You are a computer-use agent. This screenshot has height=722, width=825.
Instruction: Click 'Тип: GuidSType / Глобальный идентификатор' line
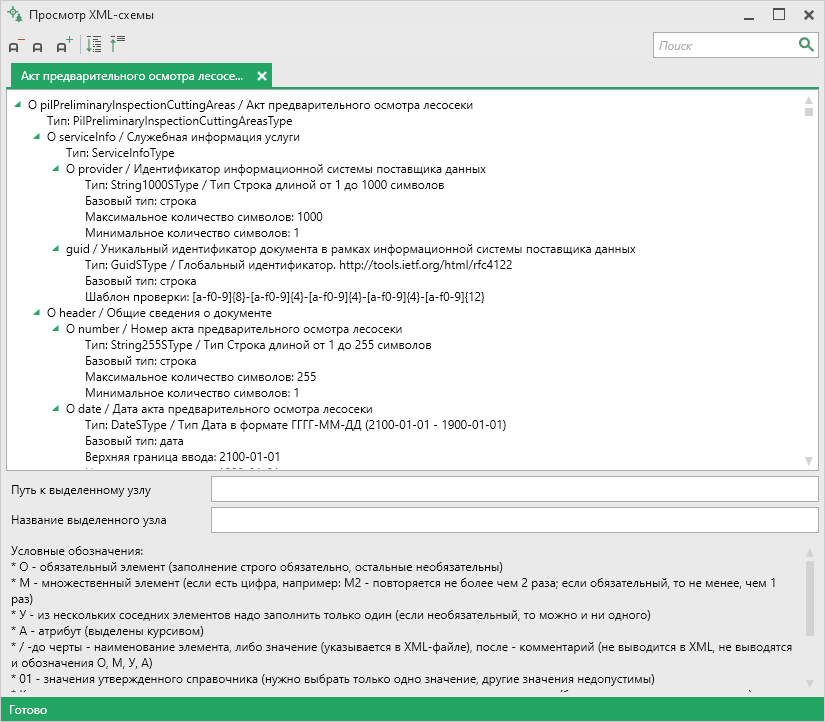click(298, 265)
